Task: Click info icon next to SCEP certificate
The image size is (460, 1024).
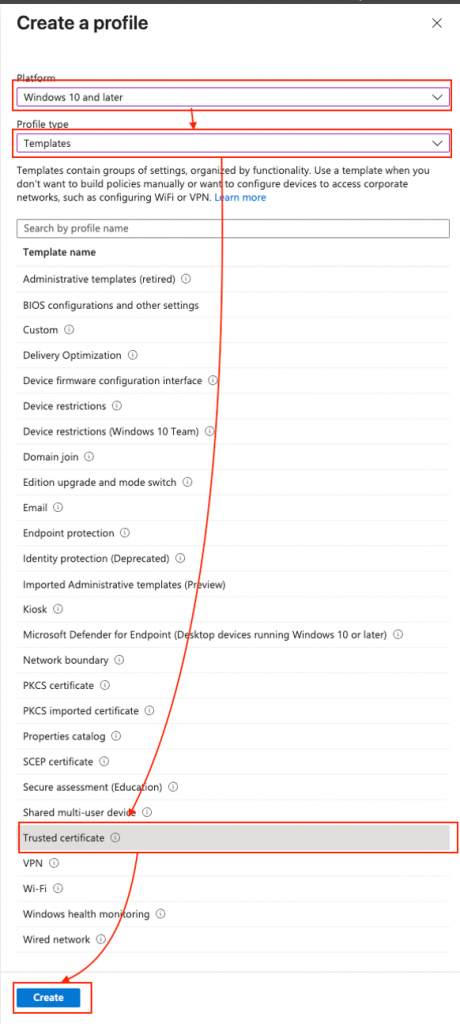Action: [x=104, y=761]
